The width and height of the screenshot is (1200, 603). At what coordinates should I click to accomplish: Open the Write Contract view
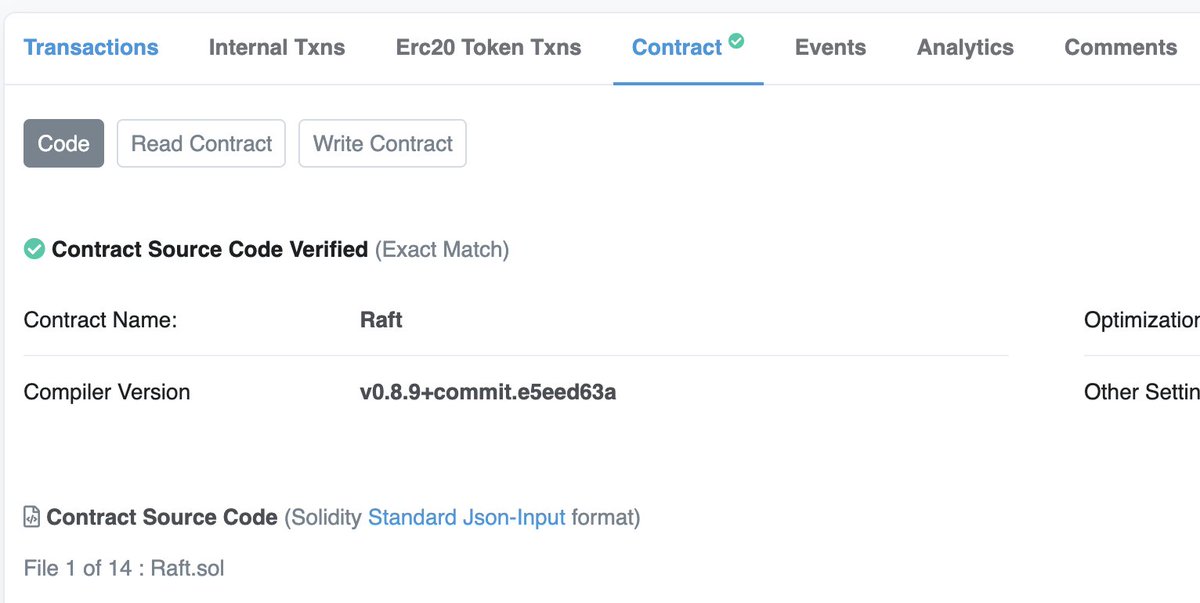tap(382, 144)
